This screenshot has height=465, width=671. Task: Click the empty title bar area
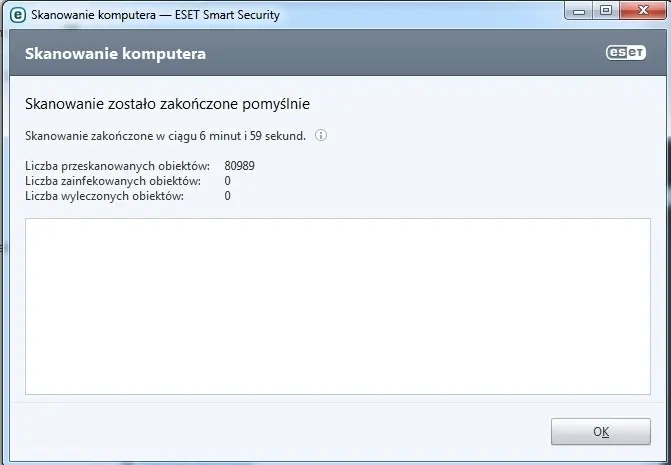click(420, 16)
